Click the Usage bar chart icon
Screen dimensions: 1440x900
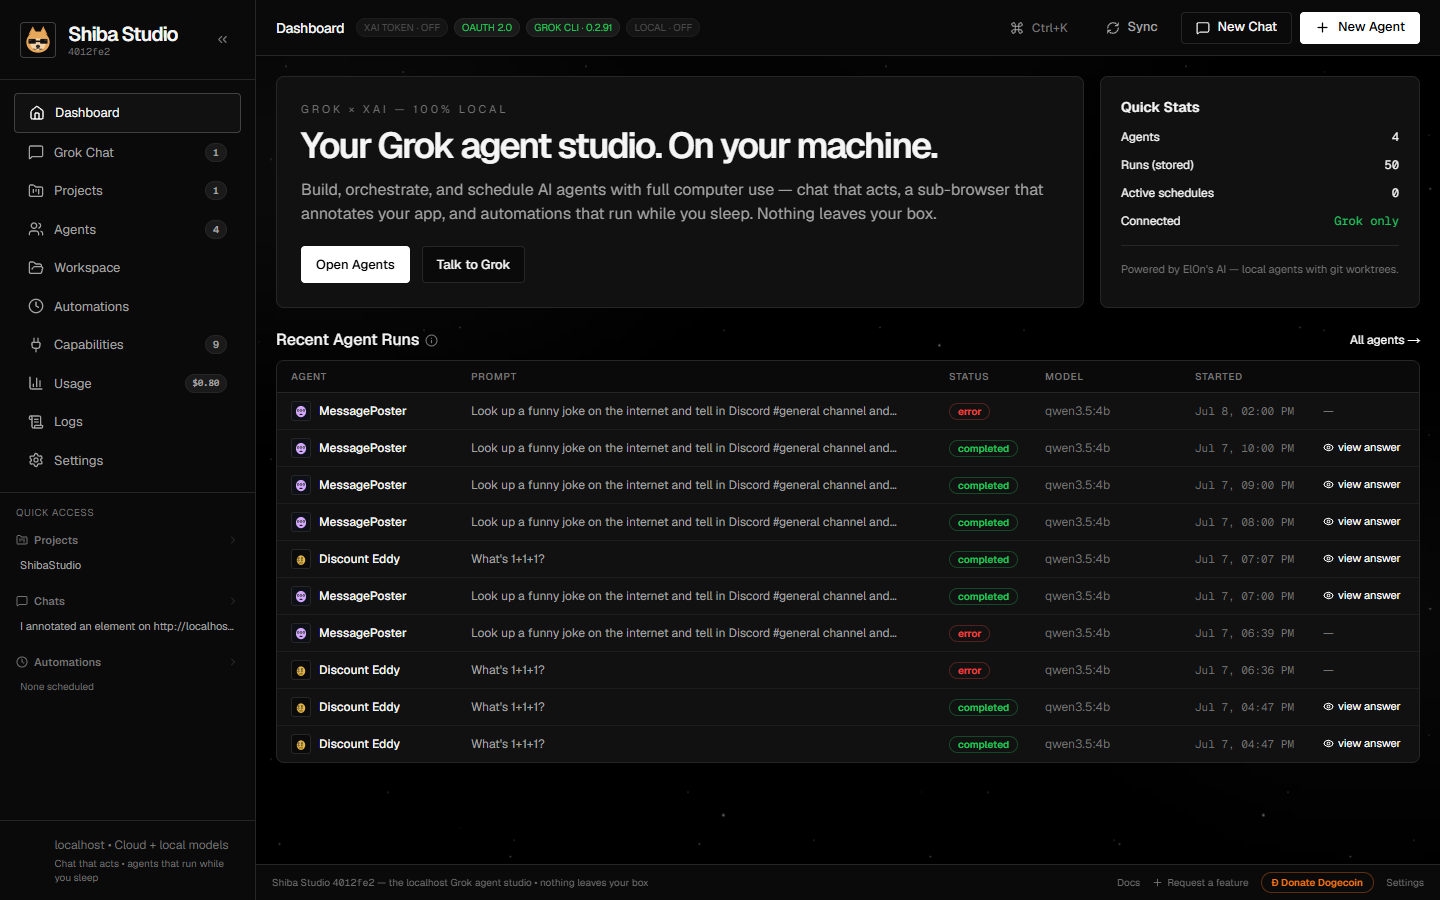pos(36,383)
